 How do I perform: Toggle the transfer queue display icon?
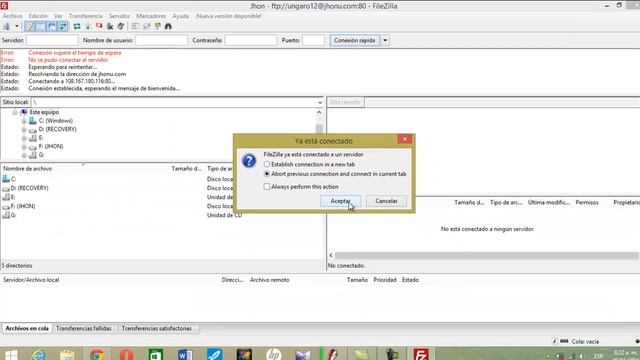pos(63,27)
